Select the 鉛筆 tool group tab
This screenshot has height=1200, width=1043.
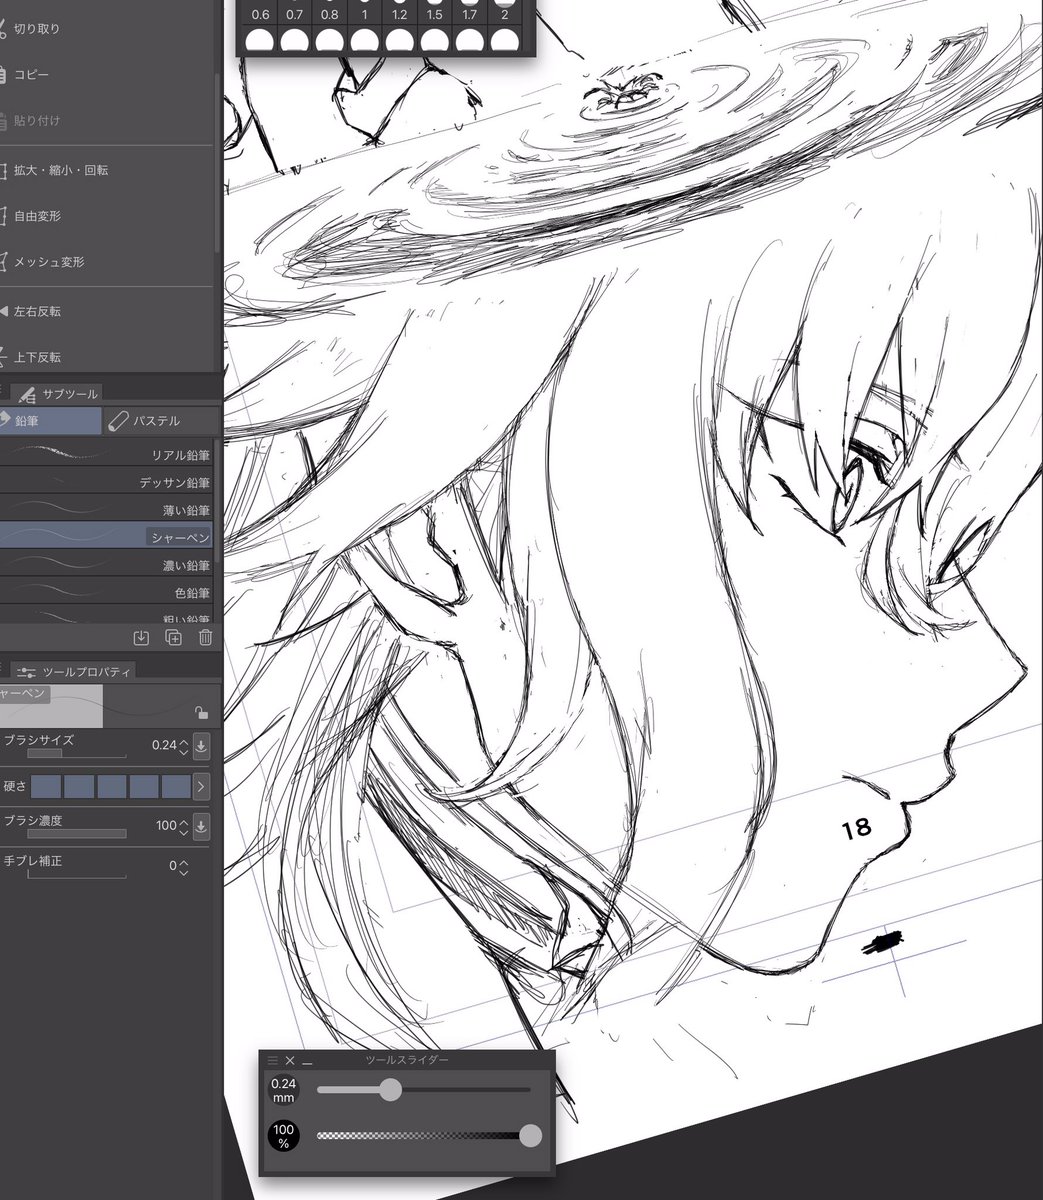click(x=50, y=421)
